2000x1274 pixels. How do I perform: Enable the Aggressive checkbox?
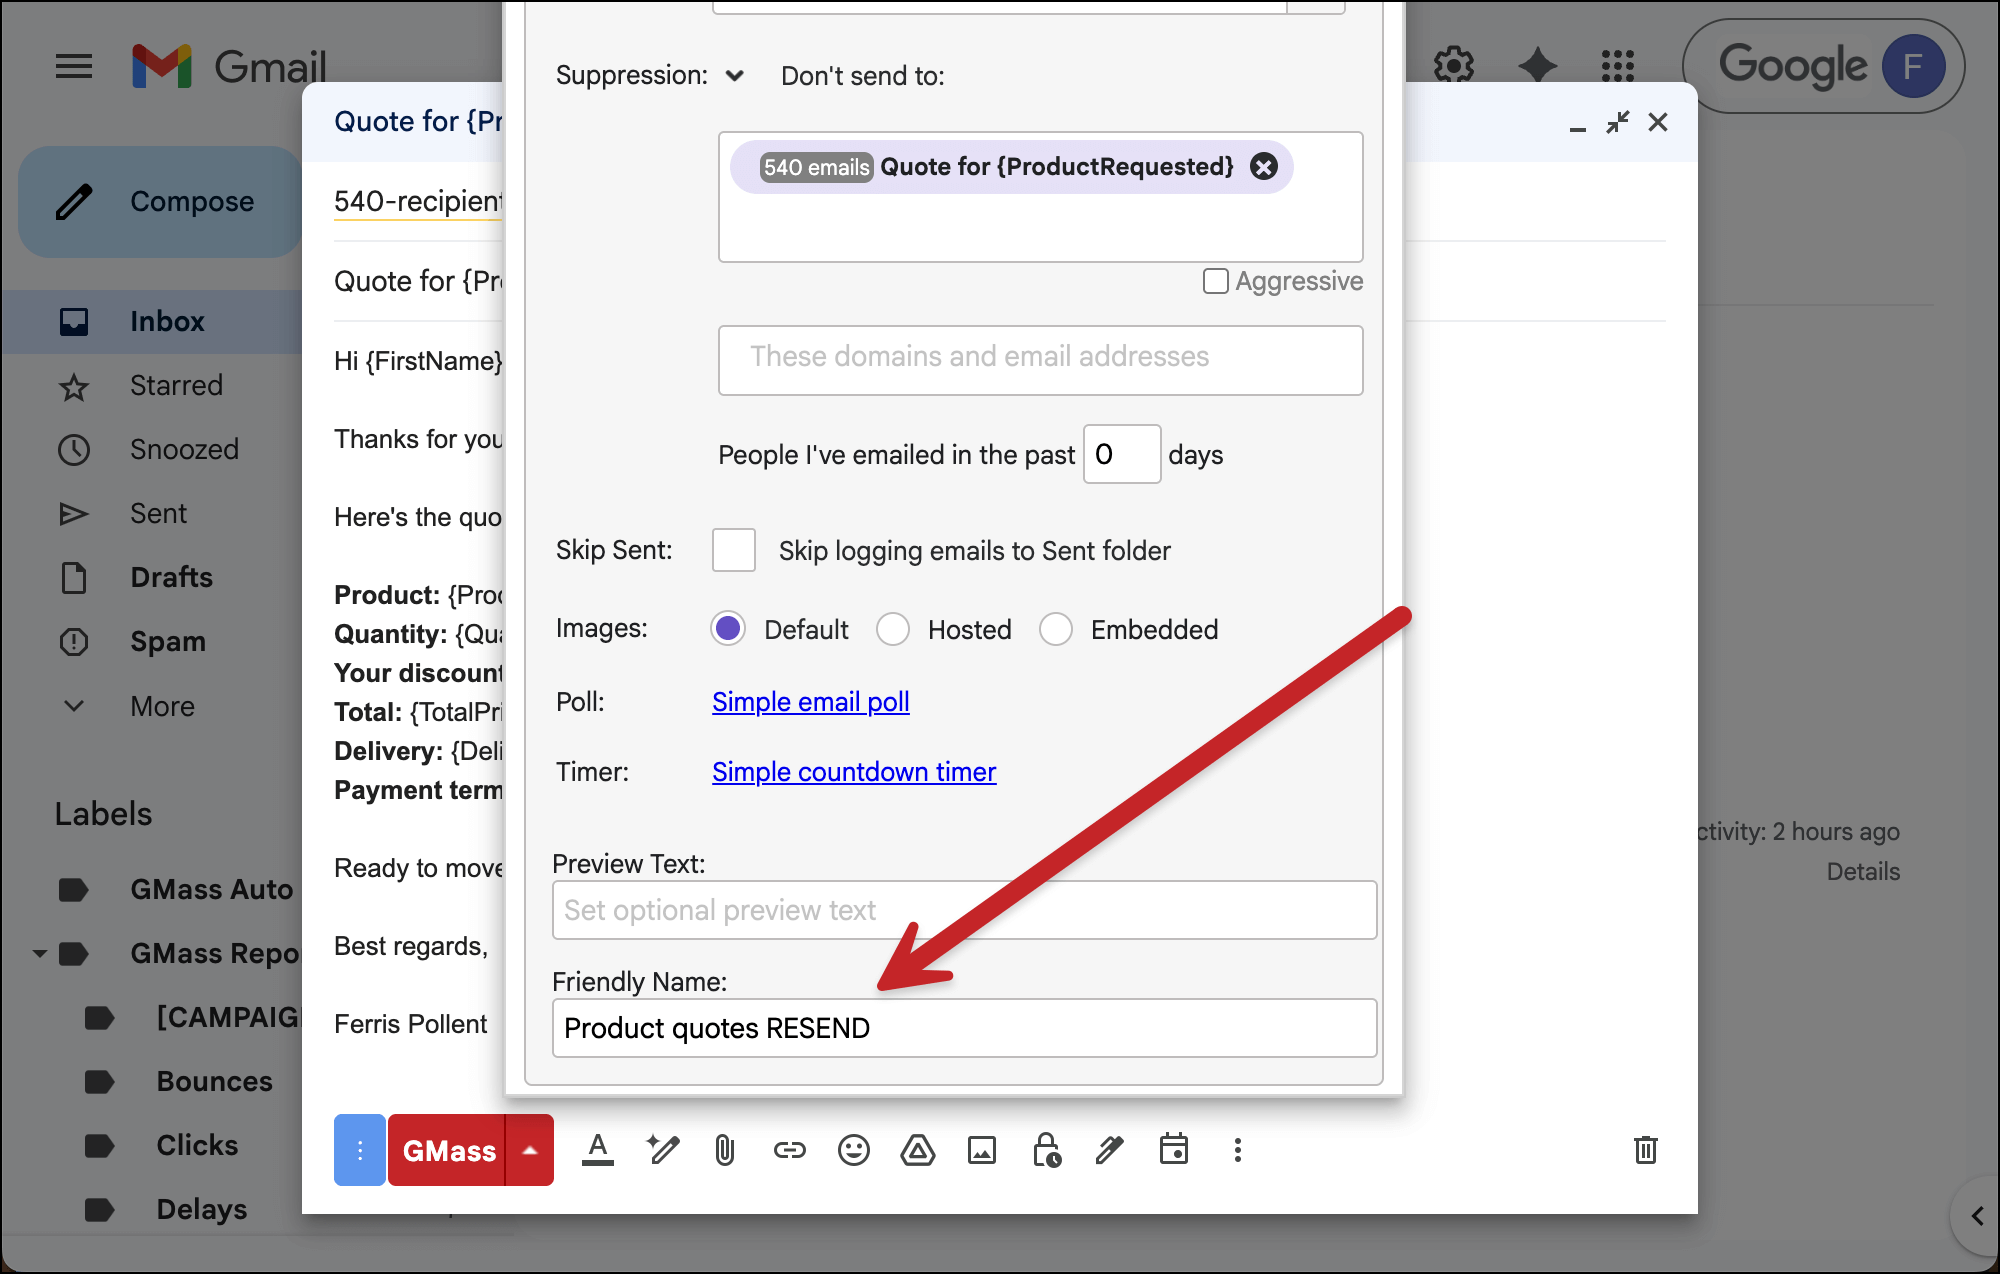[x=1215, y=281]
